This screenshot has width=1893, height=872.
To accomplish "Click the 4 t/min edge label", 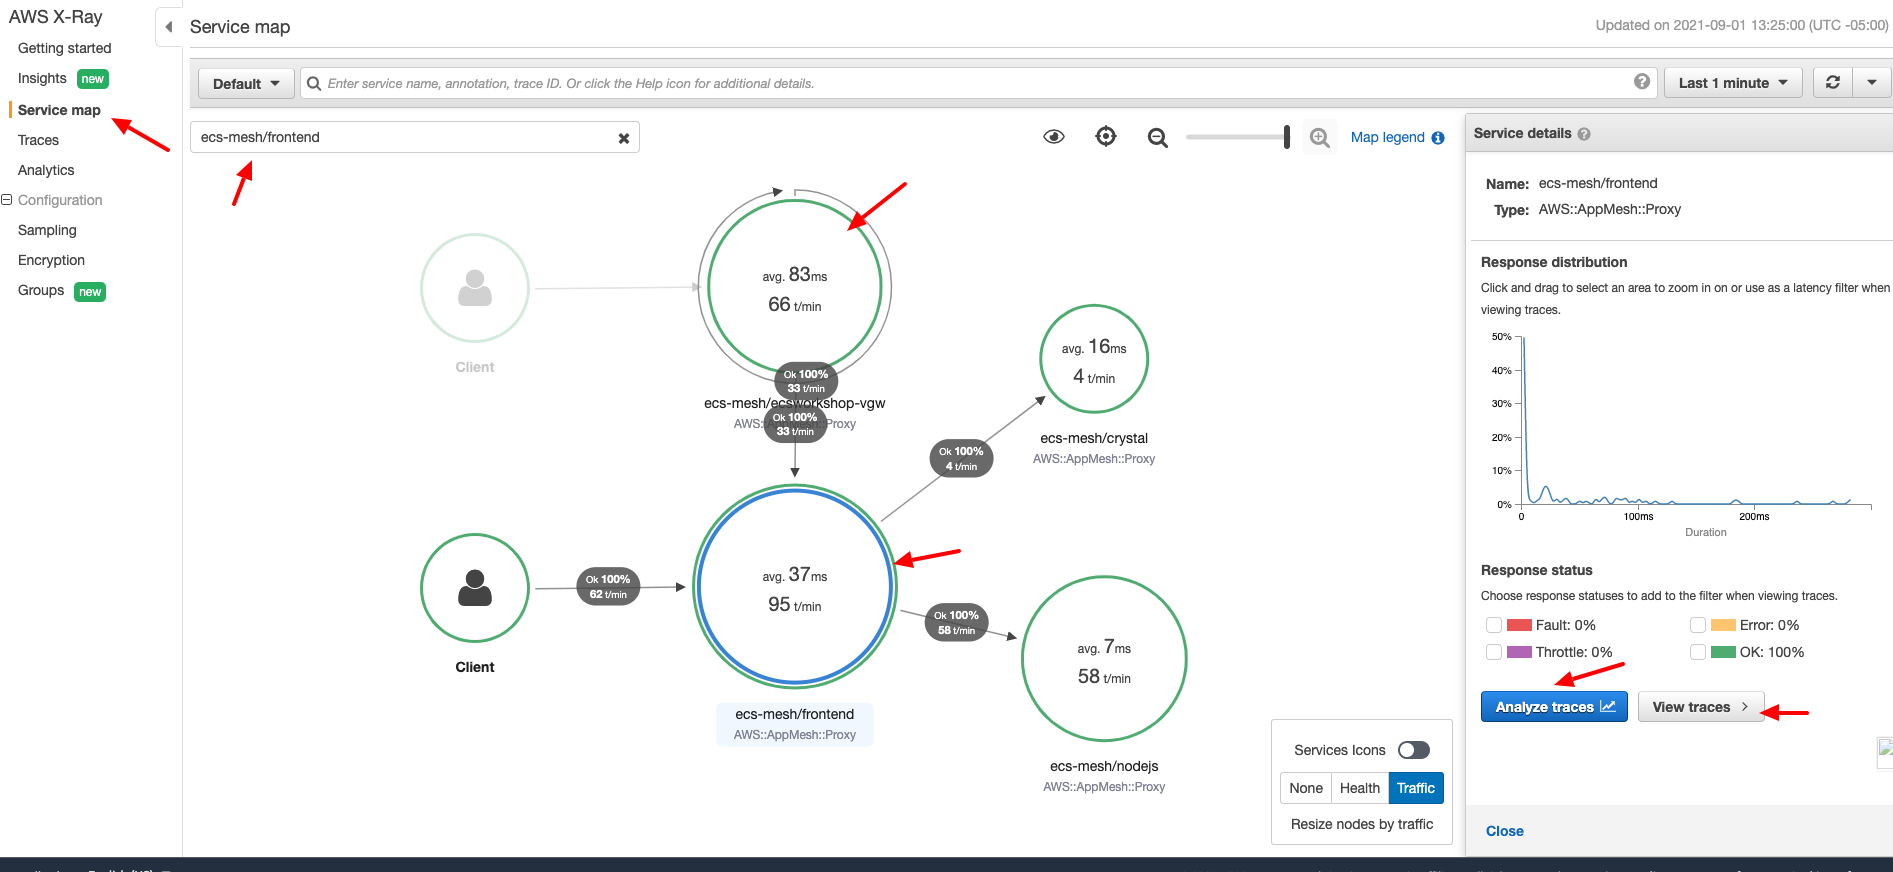I will tap(961, 458).
